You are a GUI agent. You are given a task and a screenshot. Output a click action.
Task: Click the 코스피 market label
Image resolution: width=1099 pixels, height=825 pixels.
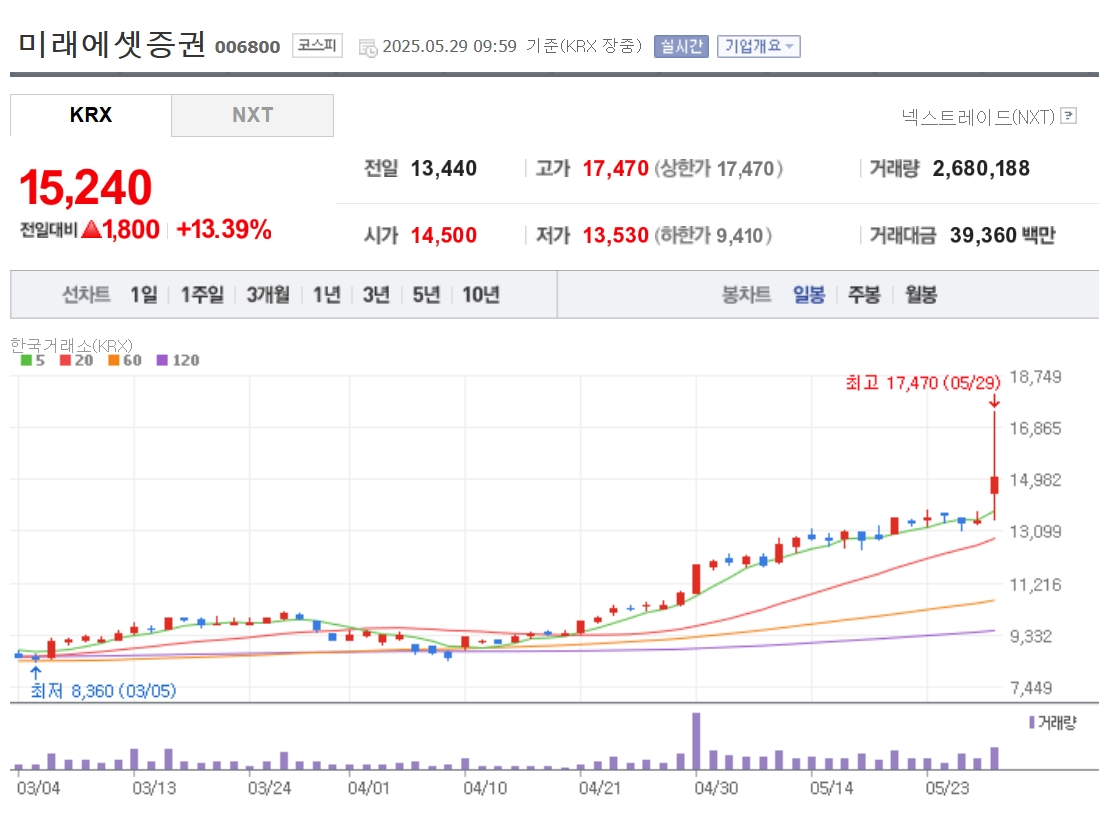pos(317,46)
